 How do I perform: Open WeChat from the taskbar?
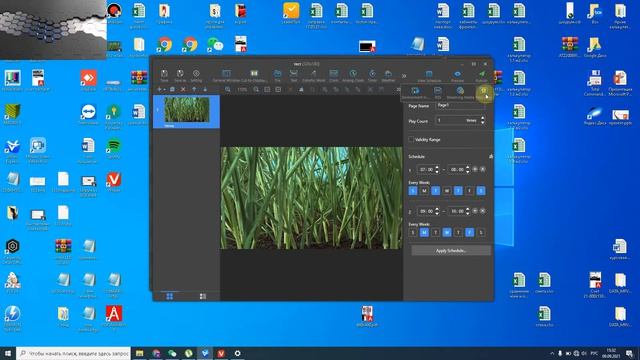[172, 353]
